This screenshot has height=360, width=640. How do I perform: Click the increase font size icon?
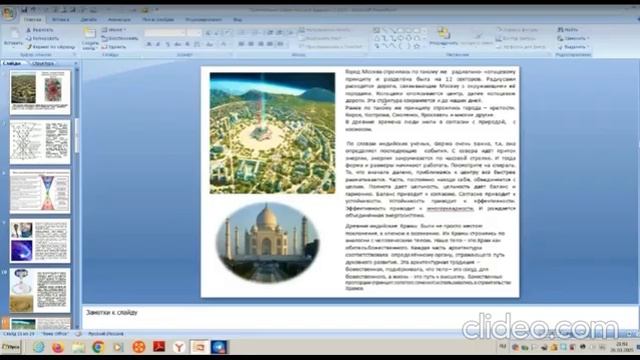tap(208, 33)
